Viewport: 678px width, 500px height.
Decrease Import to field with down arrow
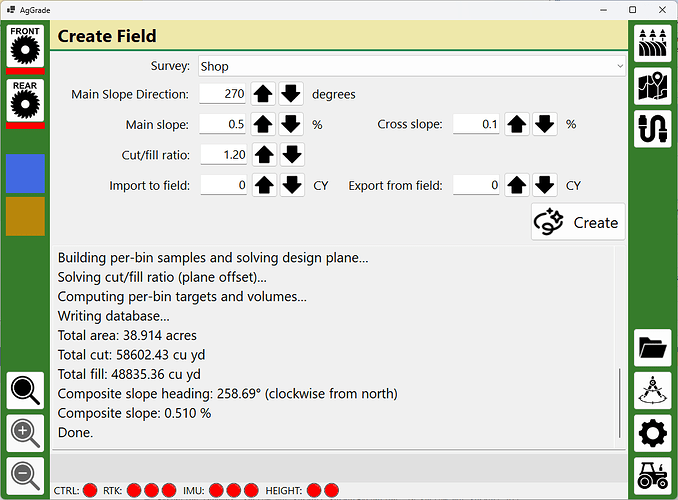pos(292,186)
